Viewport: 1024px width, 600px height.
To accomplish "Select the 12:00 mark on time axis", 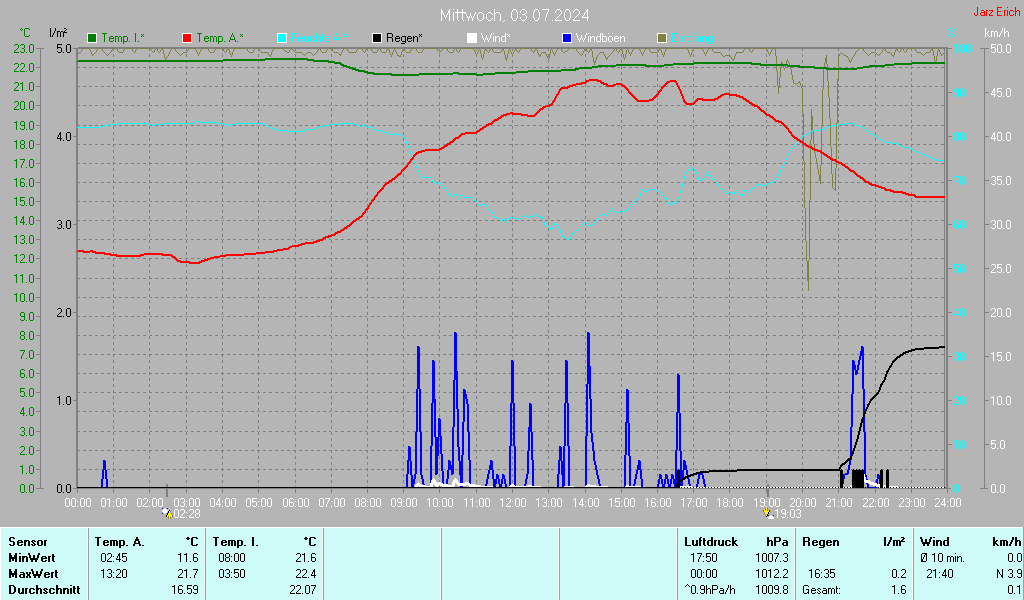I will pyautogui.click(x=512, y=502).
